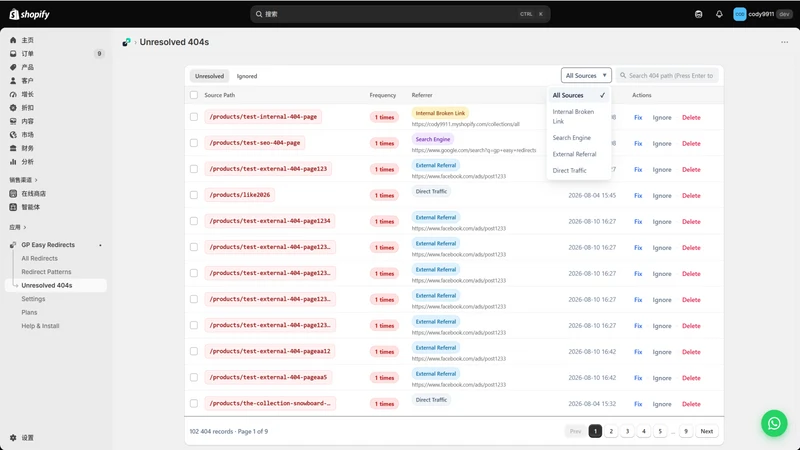Filter by Search Engine source
This screenshot has width=800, height=450.
click(x=579, y=138)
